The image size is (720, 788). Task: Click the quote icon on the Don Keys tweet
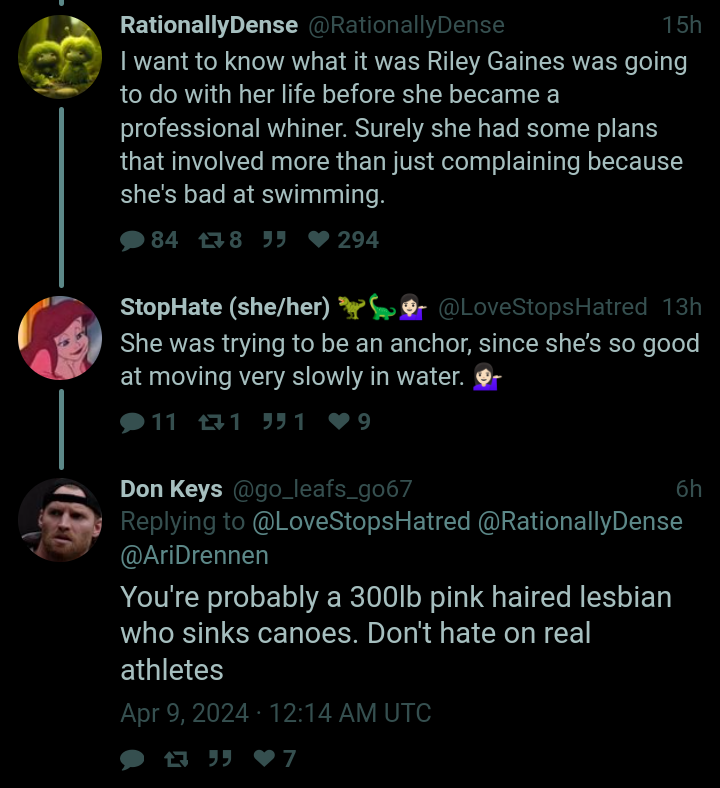click(x=220, y=759)
